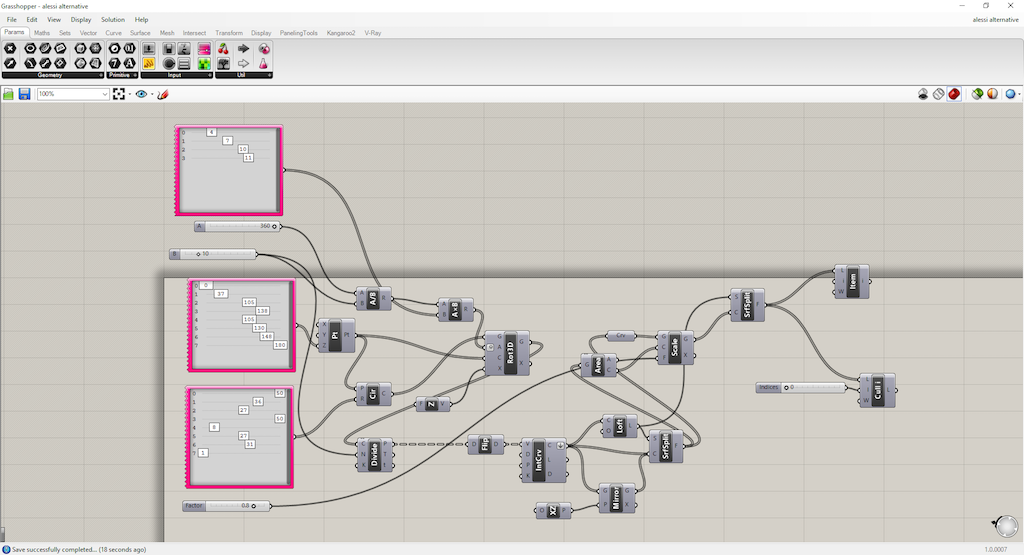Viewport: 1024px width, 555px height.
Task: Click the SrfSplit component near Item
Action: [747, 305]
